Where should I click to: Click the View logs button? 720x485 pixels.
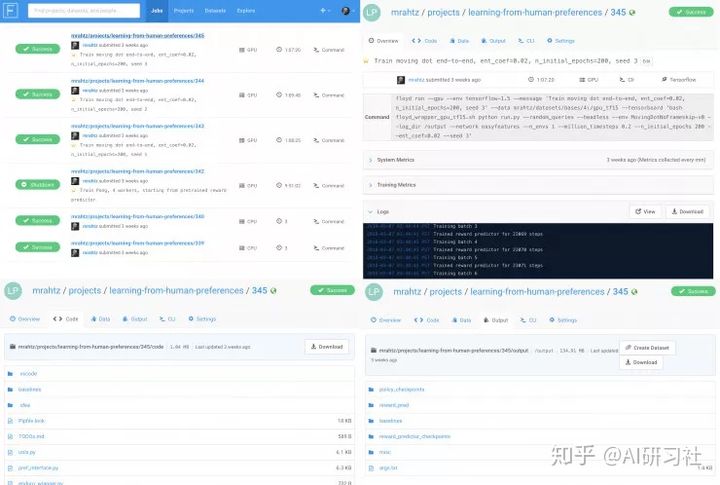pos(645,211)
